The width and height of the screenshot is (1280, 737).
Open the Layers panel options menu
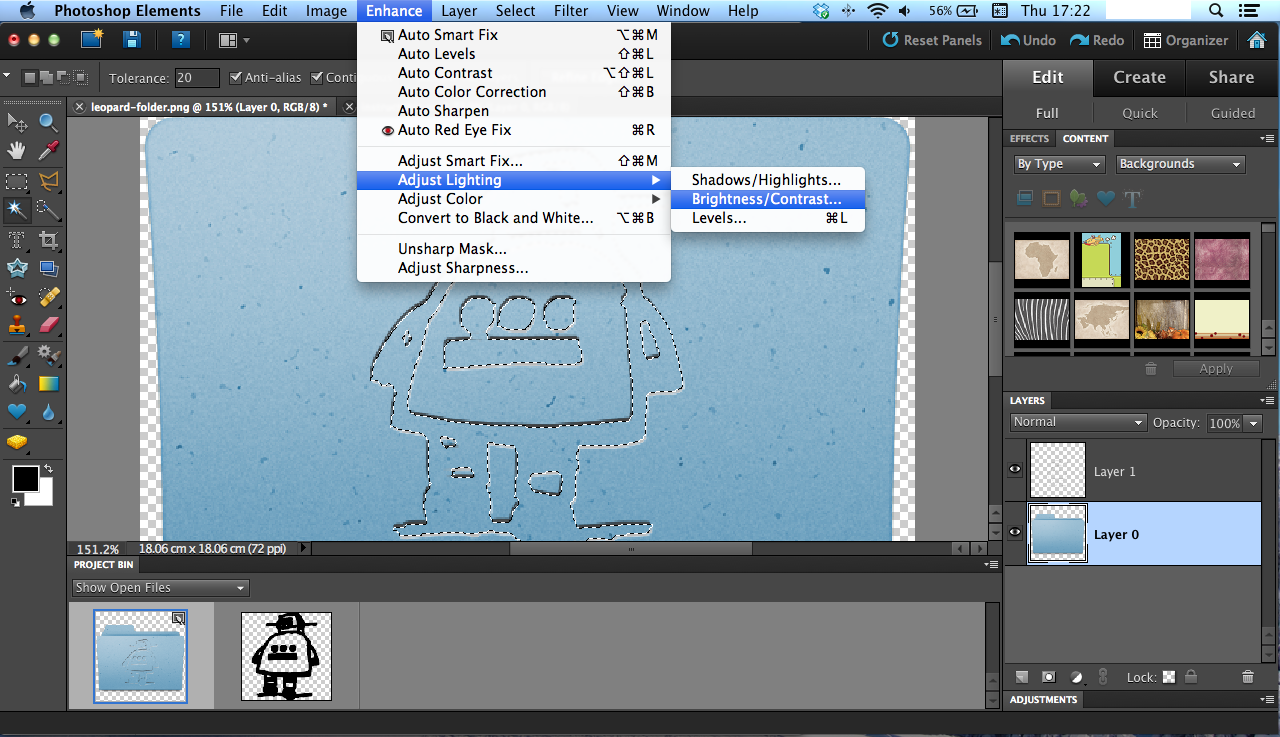coord(1267,400)
